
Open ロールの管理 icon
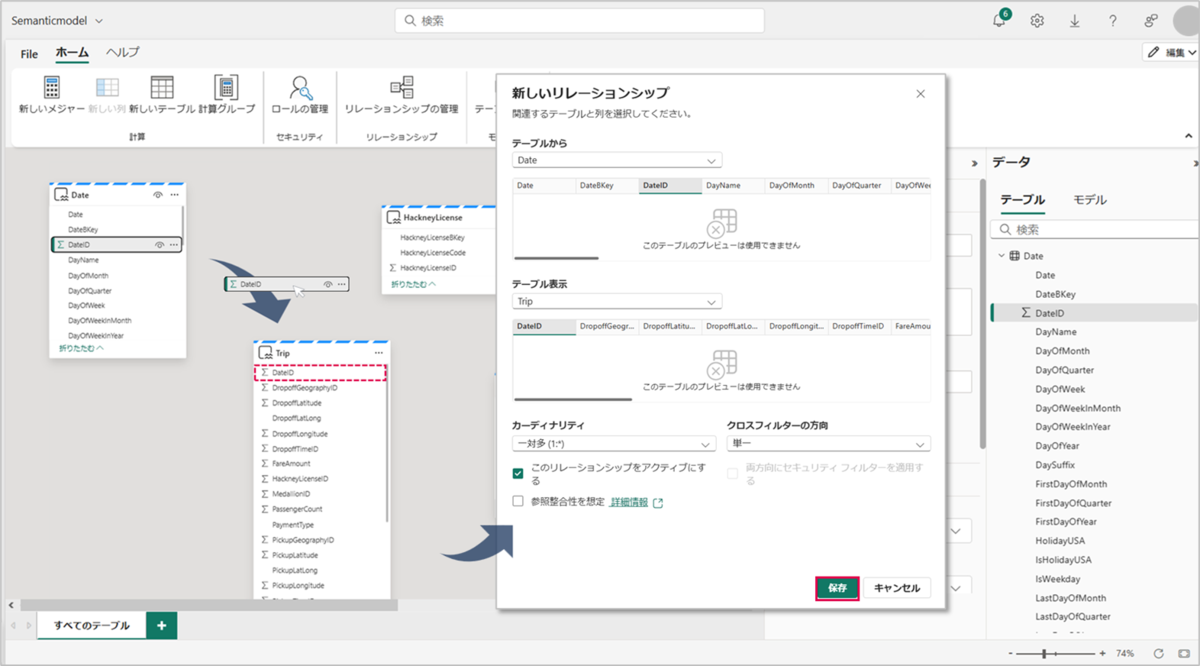(x=299, y=87)
